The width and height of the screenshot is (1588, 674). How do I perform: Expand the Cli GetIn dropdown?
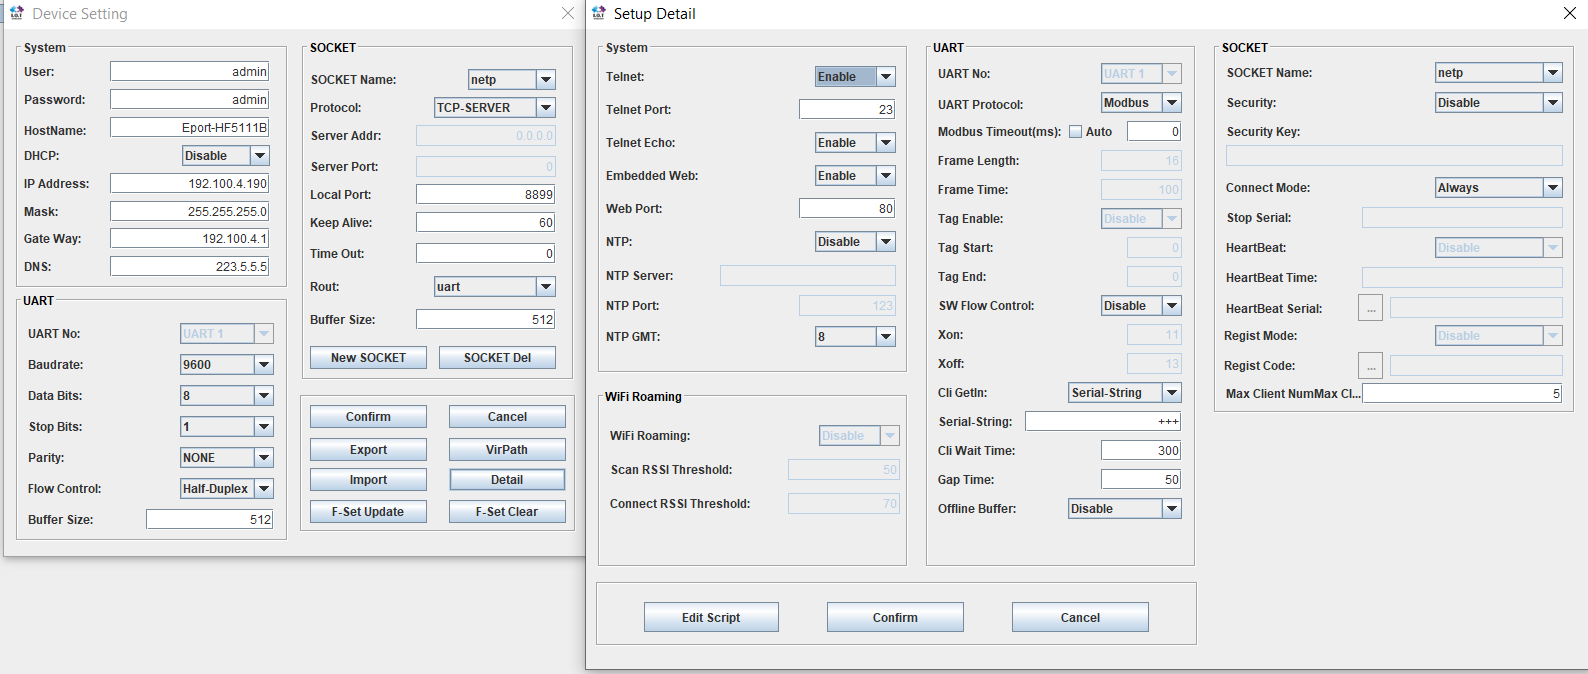point(1173,393)
